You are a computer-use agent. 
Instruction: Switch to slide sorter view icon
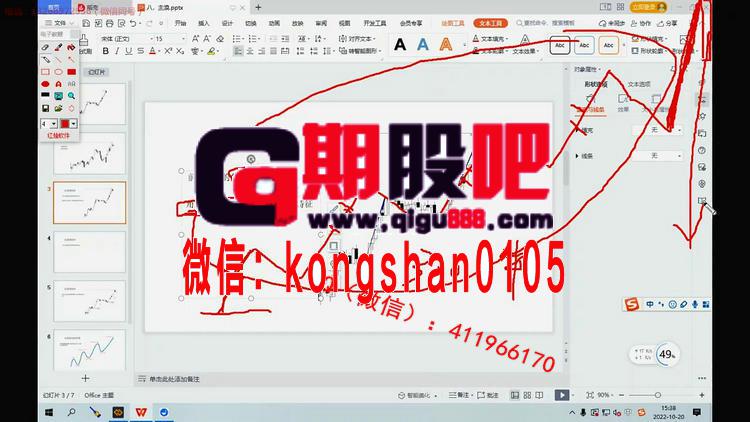(x=527, y=395)
